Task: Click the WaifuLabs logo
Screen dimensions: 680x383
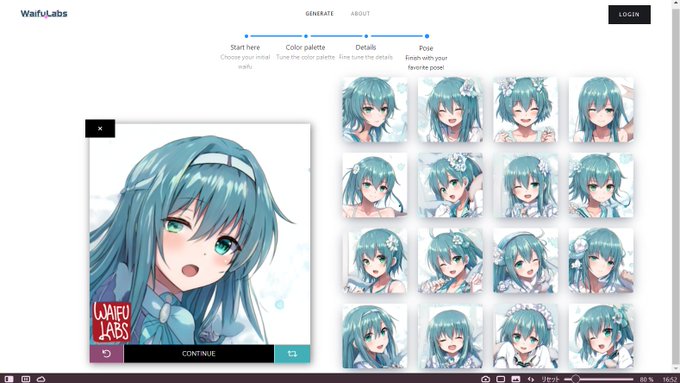Action: pyautogui.click(x=44, y=13)
